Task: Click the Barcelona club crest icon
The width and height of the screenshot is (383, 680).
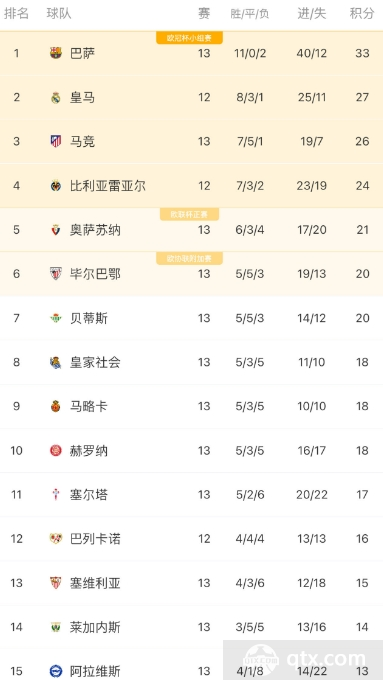Action: click(x=56, y=53)
